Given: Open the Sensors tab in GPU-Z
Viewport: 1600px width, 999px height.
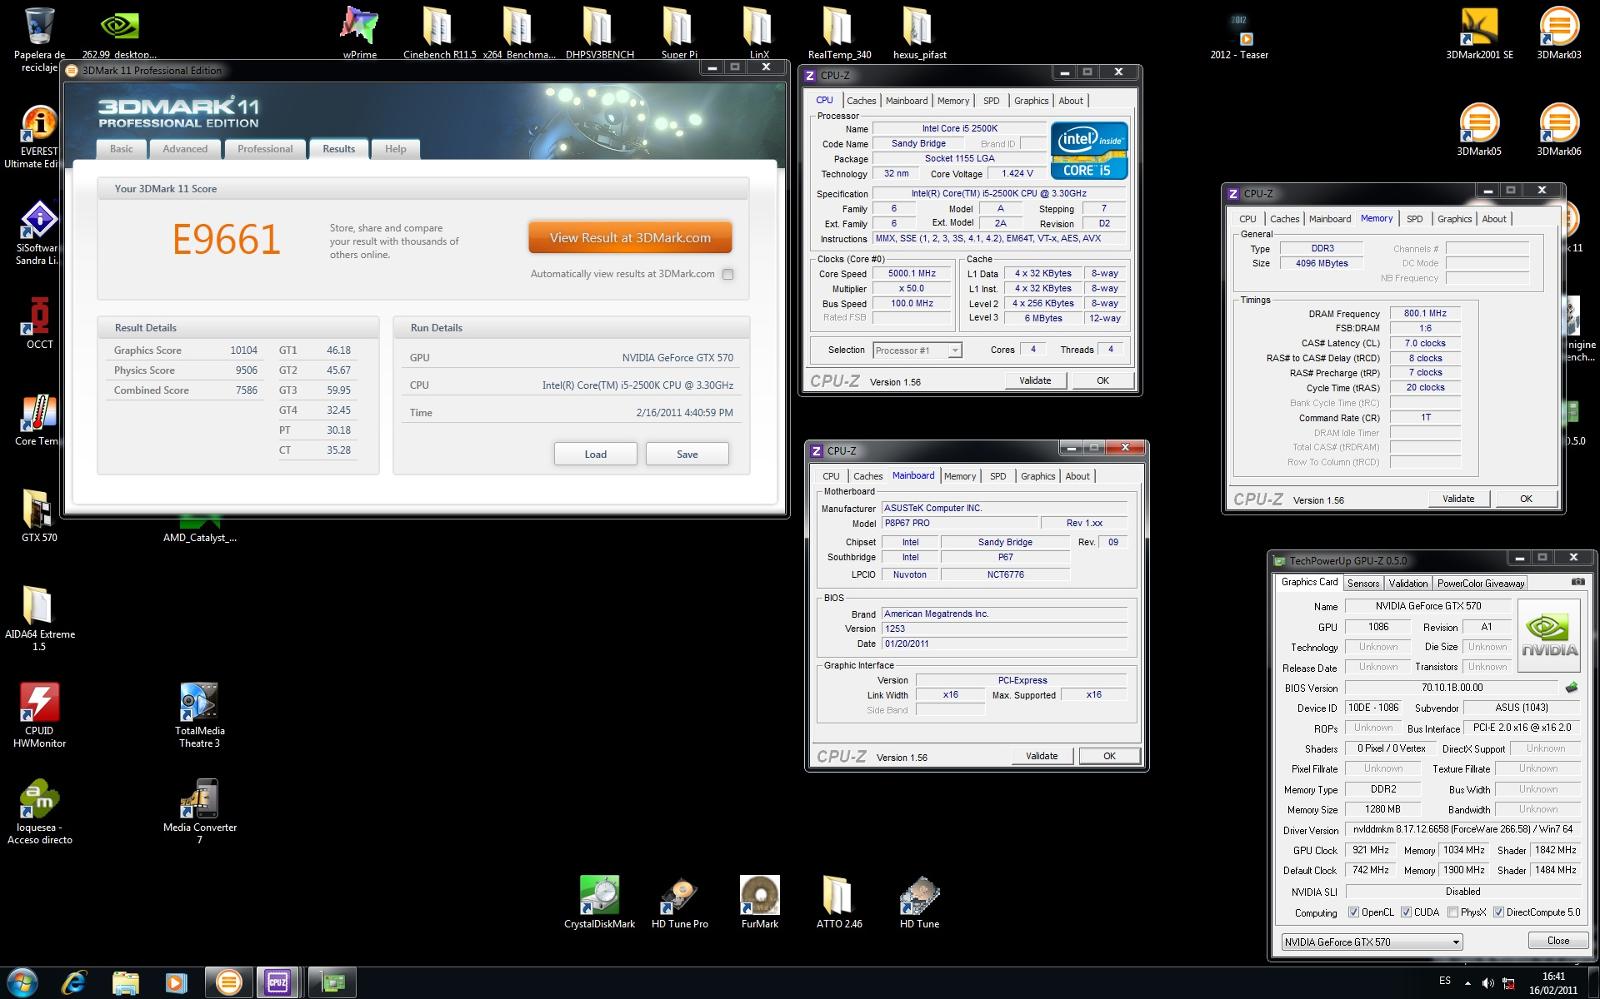Looking at the screenshot, I should tap(1363, 583).
